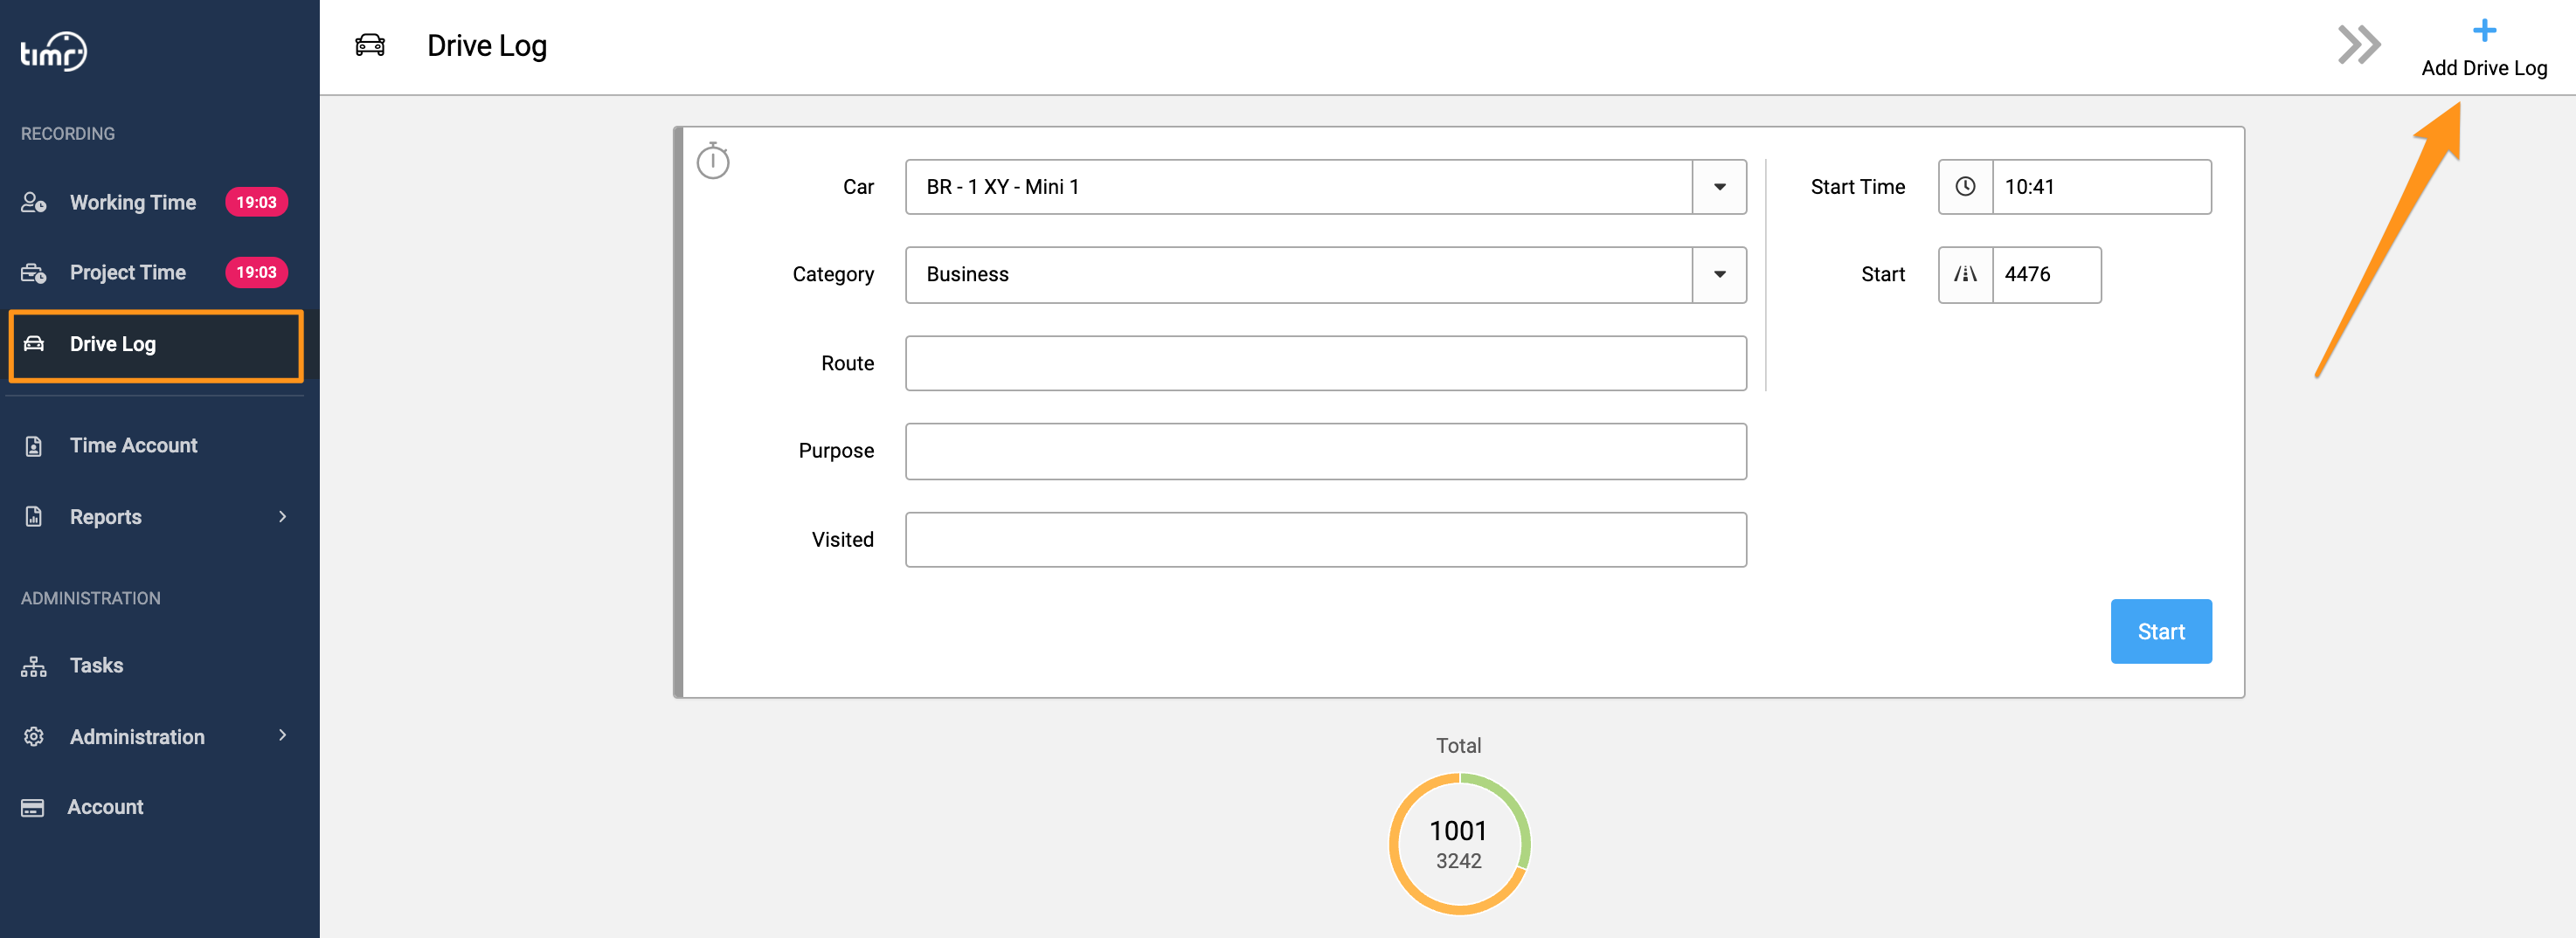This screenshot has width=2576, height=938.
Task: Click the Project Time 19:03 badge
Action: (x=256, y=272)
